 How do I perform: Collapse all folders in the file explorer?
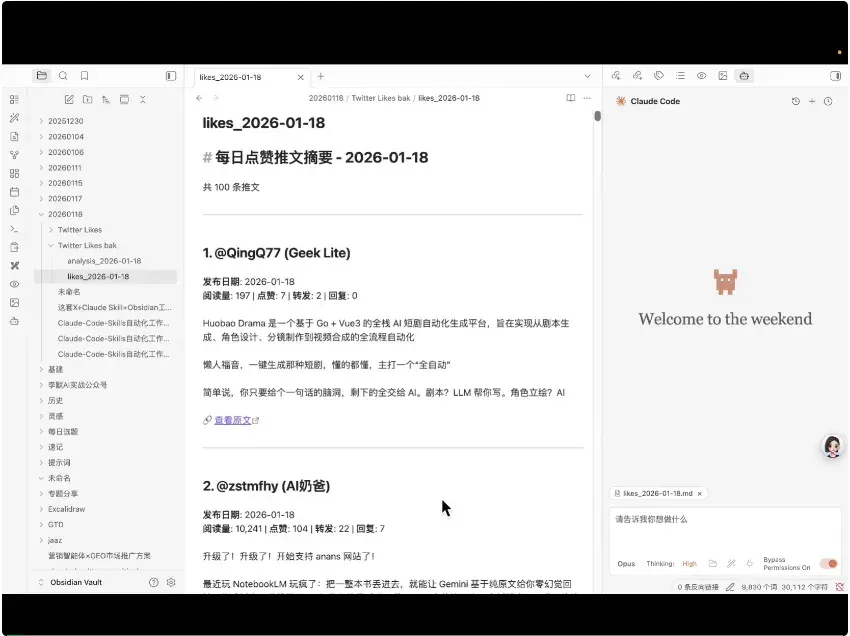(x=143, y=99)
